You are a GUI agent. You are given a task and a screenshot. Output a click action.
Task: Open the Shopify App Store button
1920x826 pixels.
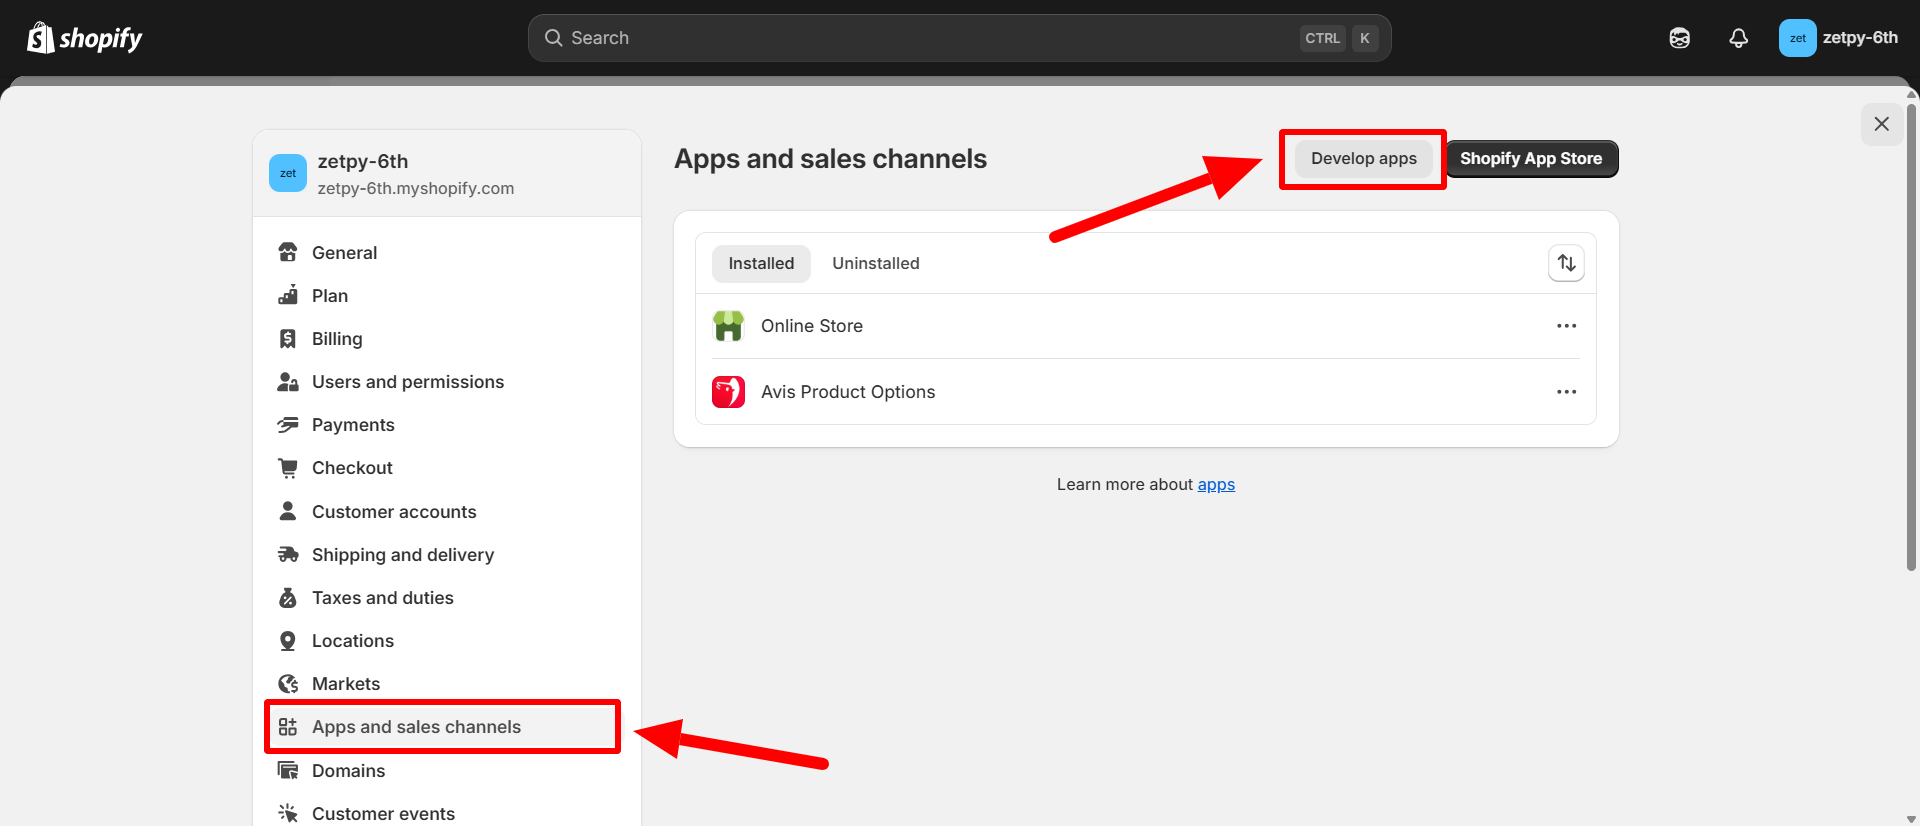pos(1530,159)
